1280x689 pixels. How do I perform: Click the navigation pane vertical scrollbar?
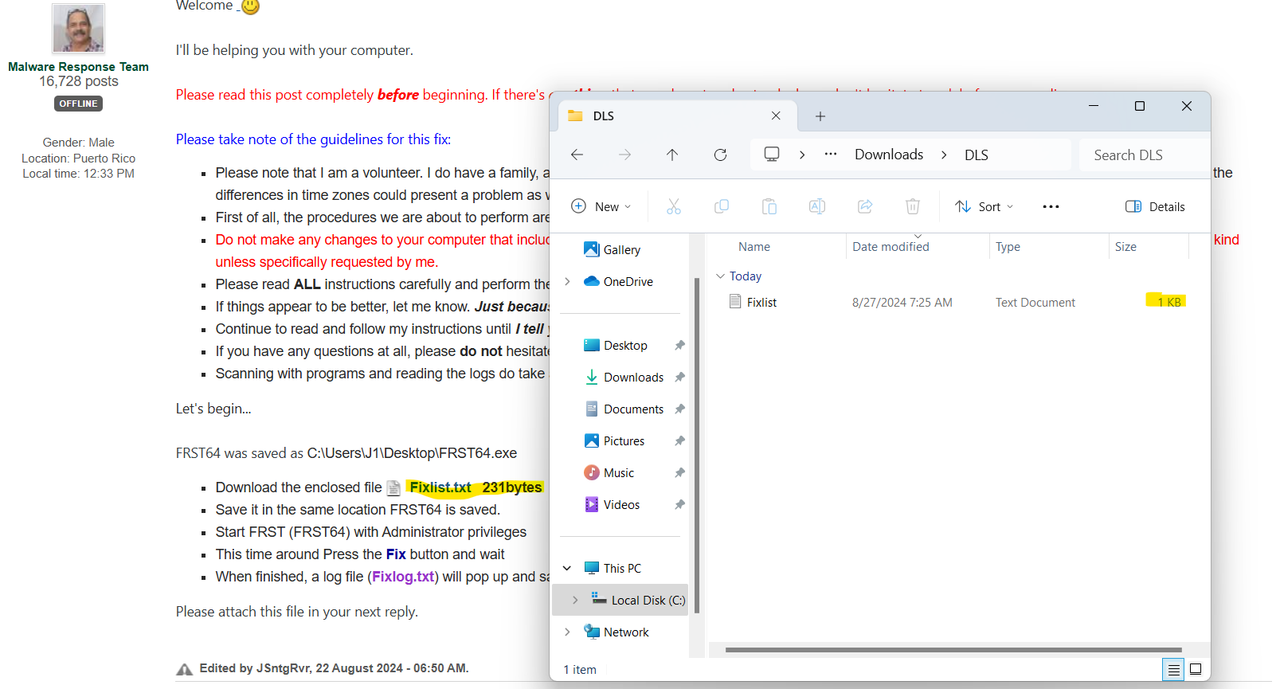pos(696,444)
